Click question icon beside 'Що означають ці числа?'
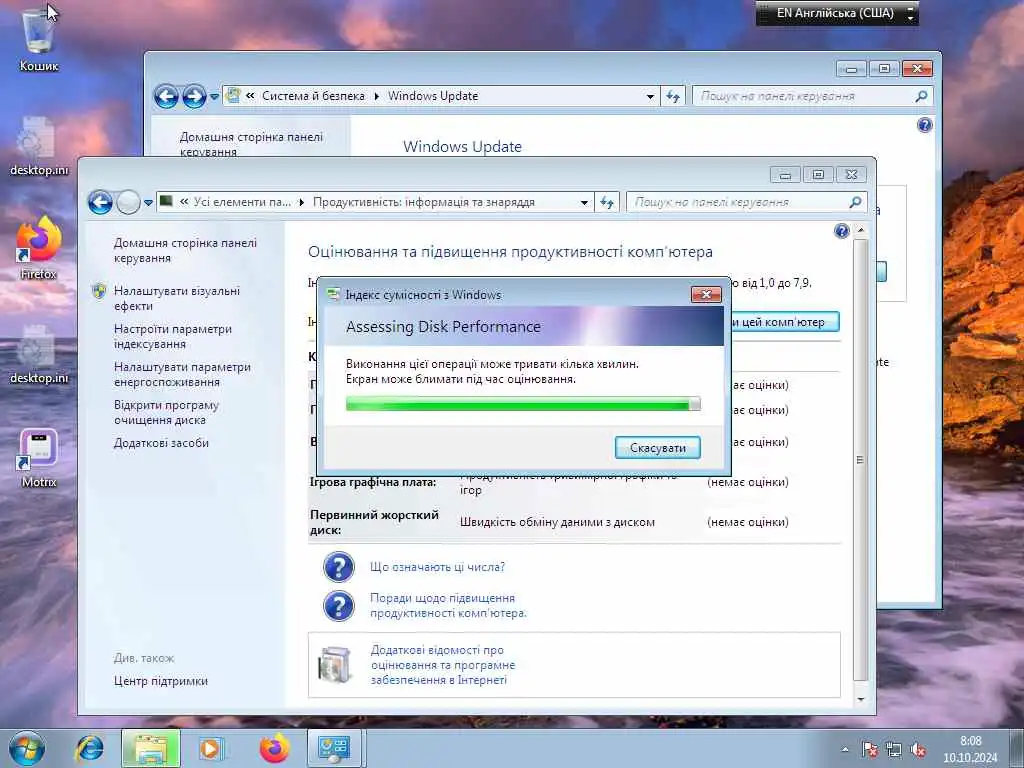 pyautogui.click(x=338, y=567)
